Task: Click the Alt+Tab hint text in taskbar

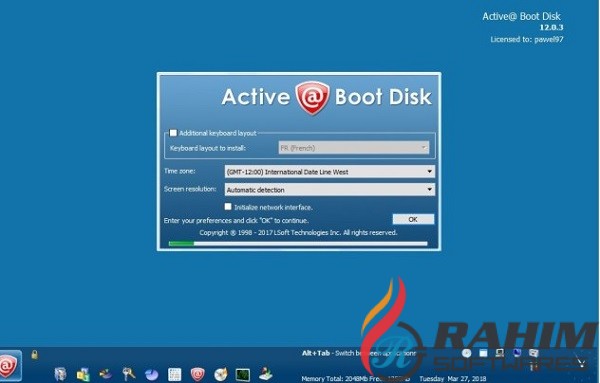Action: click(359, 353)
